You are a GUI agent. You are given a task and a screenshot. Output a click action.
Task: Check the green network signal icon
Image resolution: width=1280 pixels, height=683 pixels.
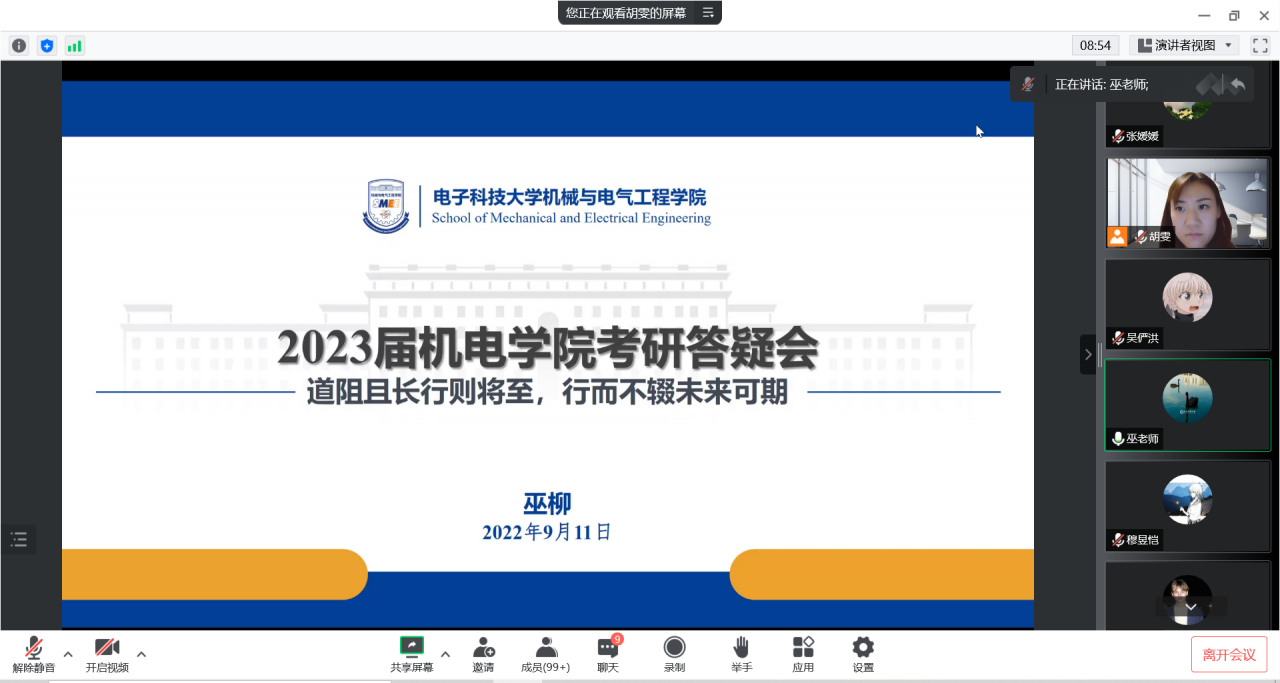[x=75, y=45]
